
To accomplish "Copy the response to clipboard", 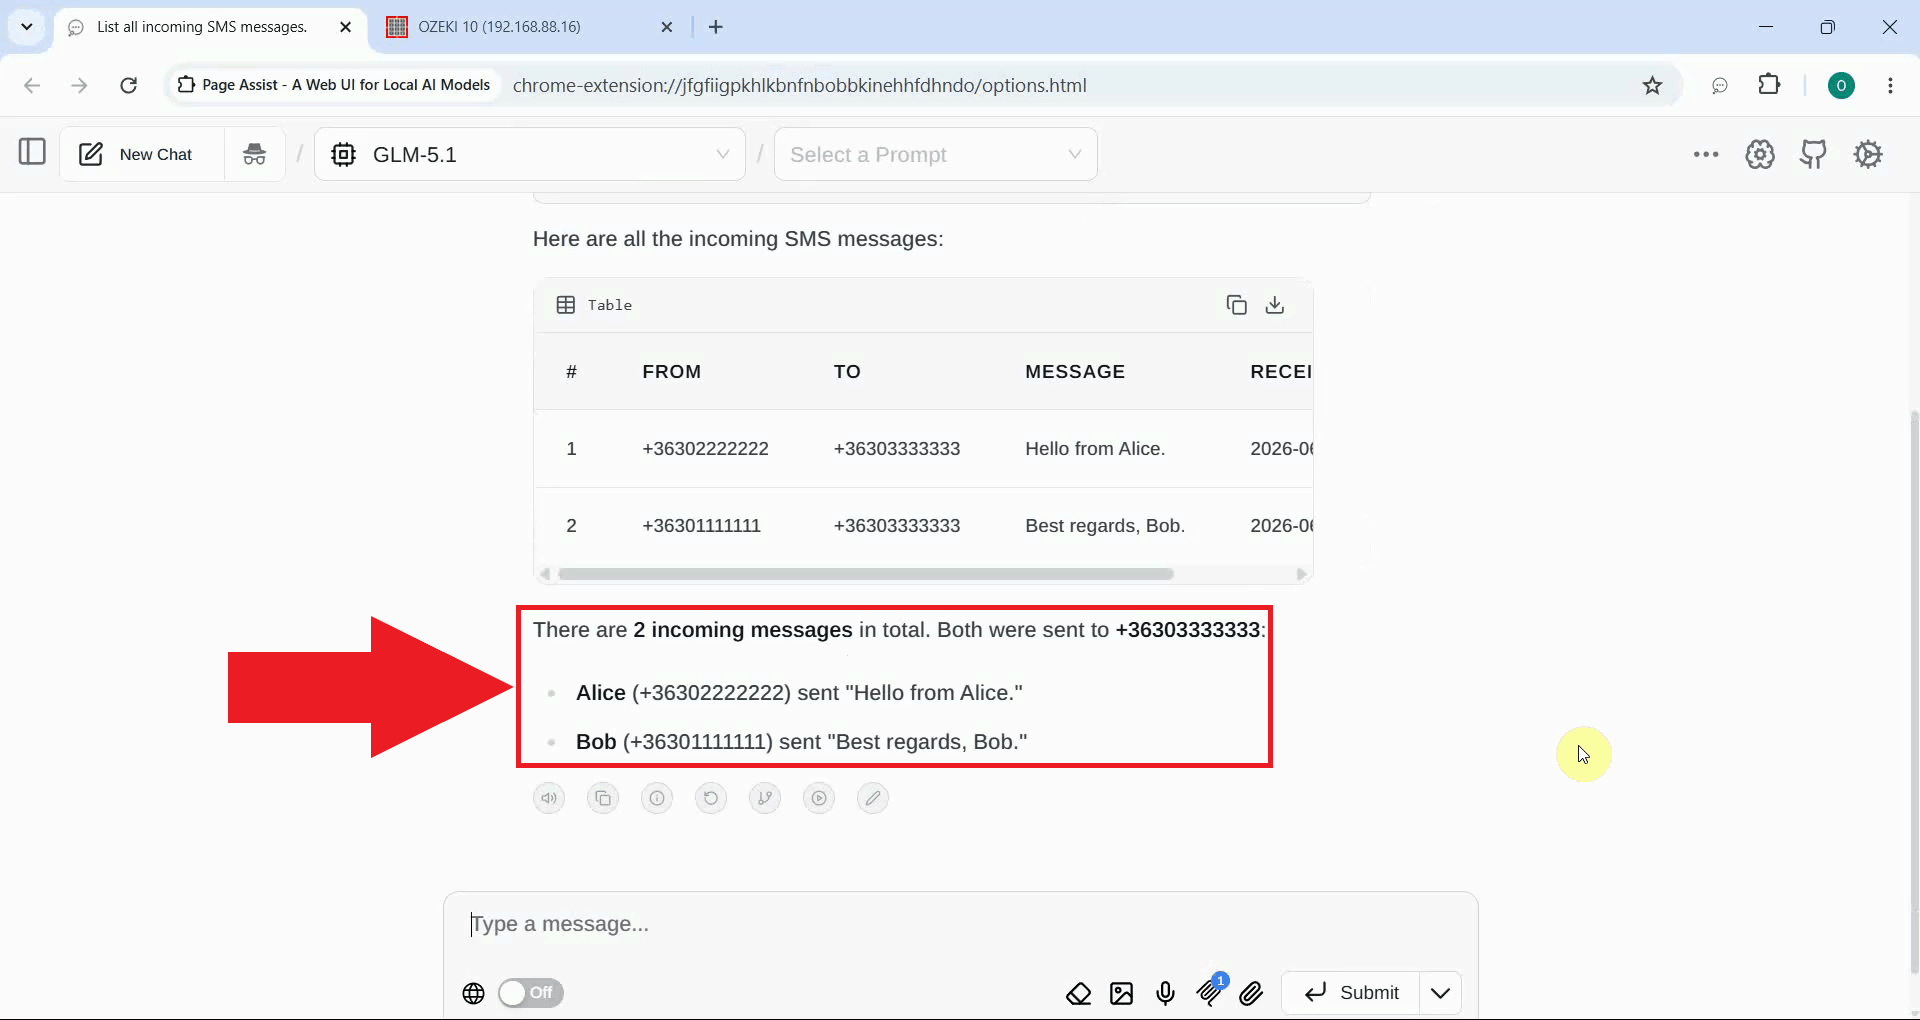I will [x=603, y=798].
